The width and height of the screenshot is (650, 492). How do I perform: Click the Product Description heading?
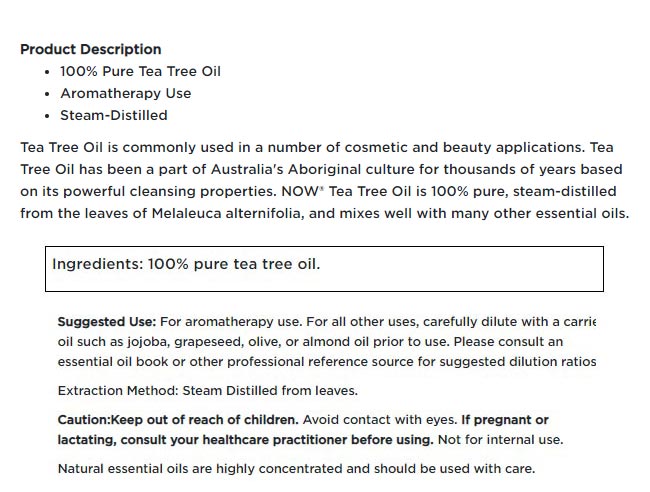(90, 49)
